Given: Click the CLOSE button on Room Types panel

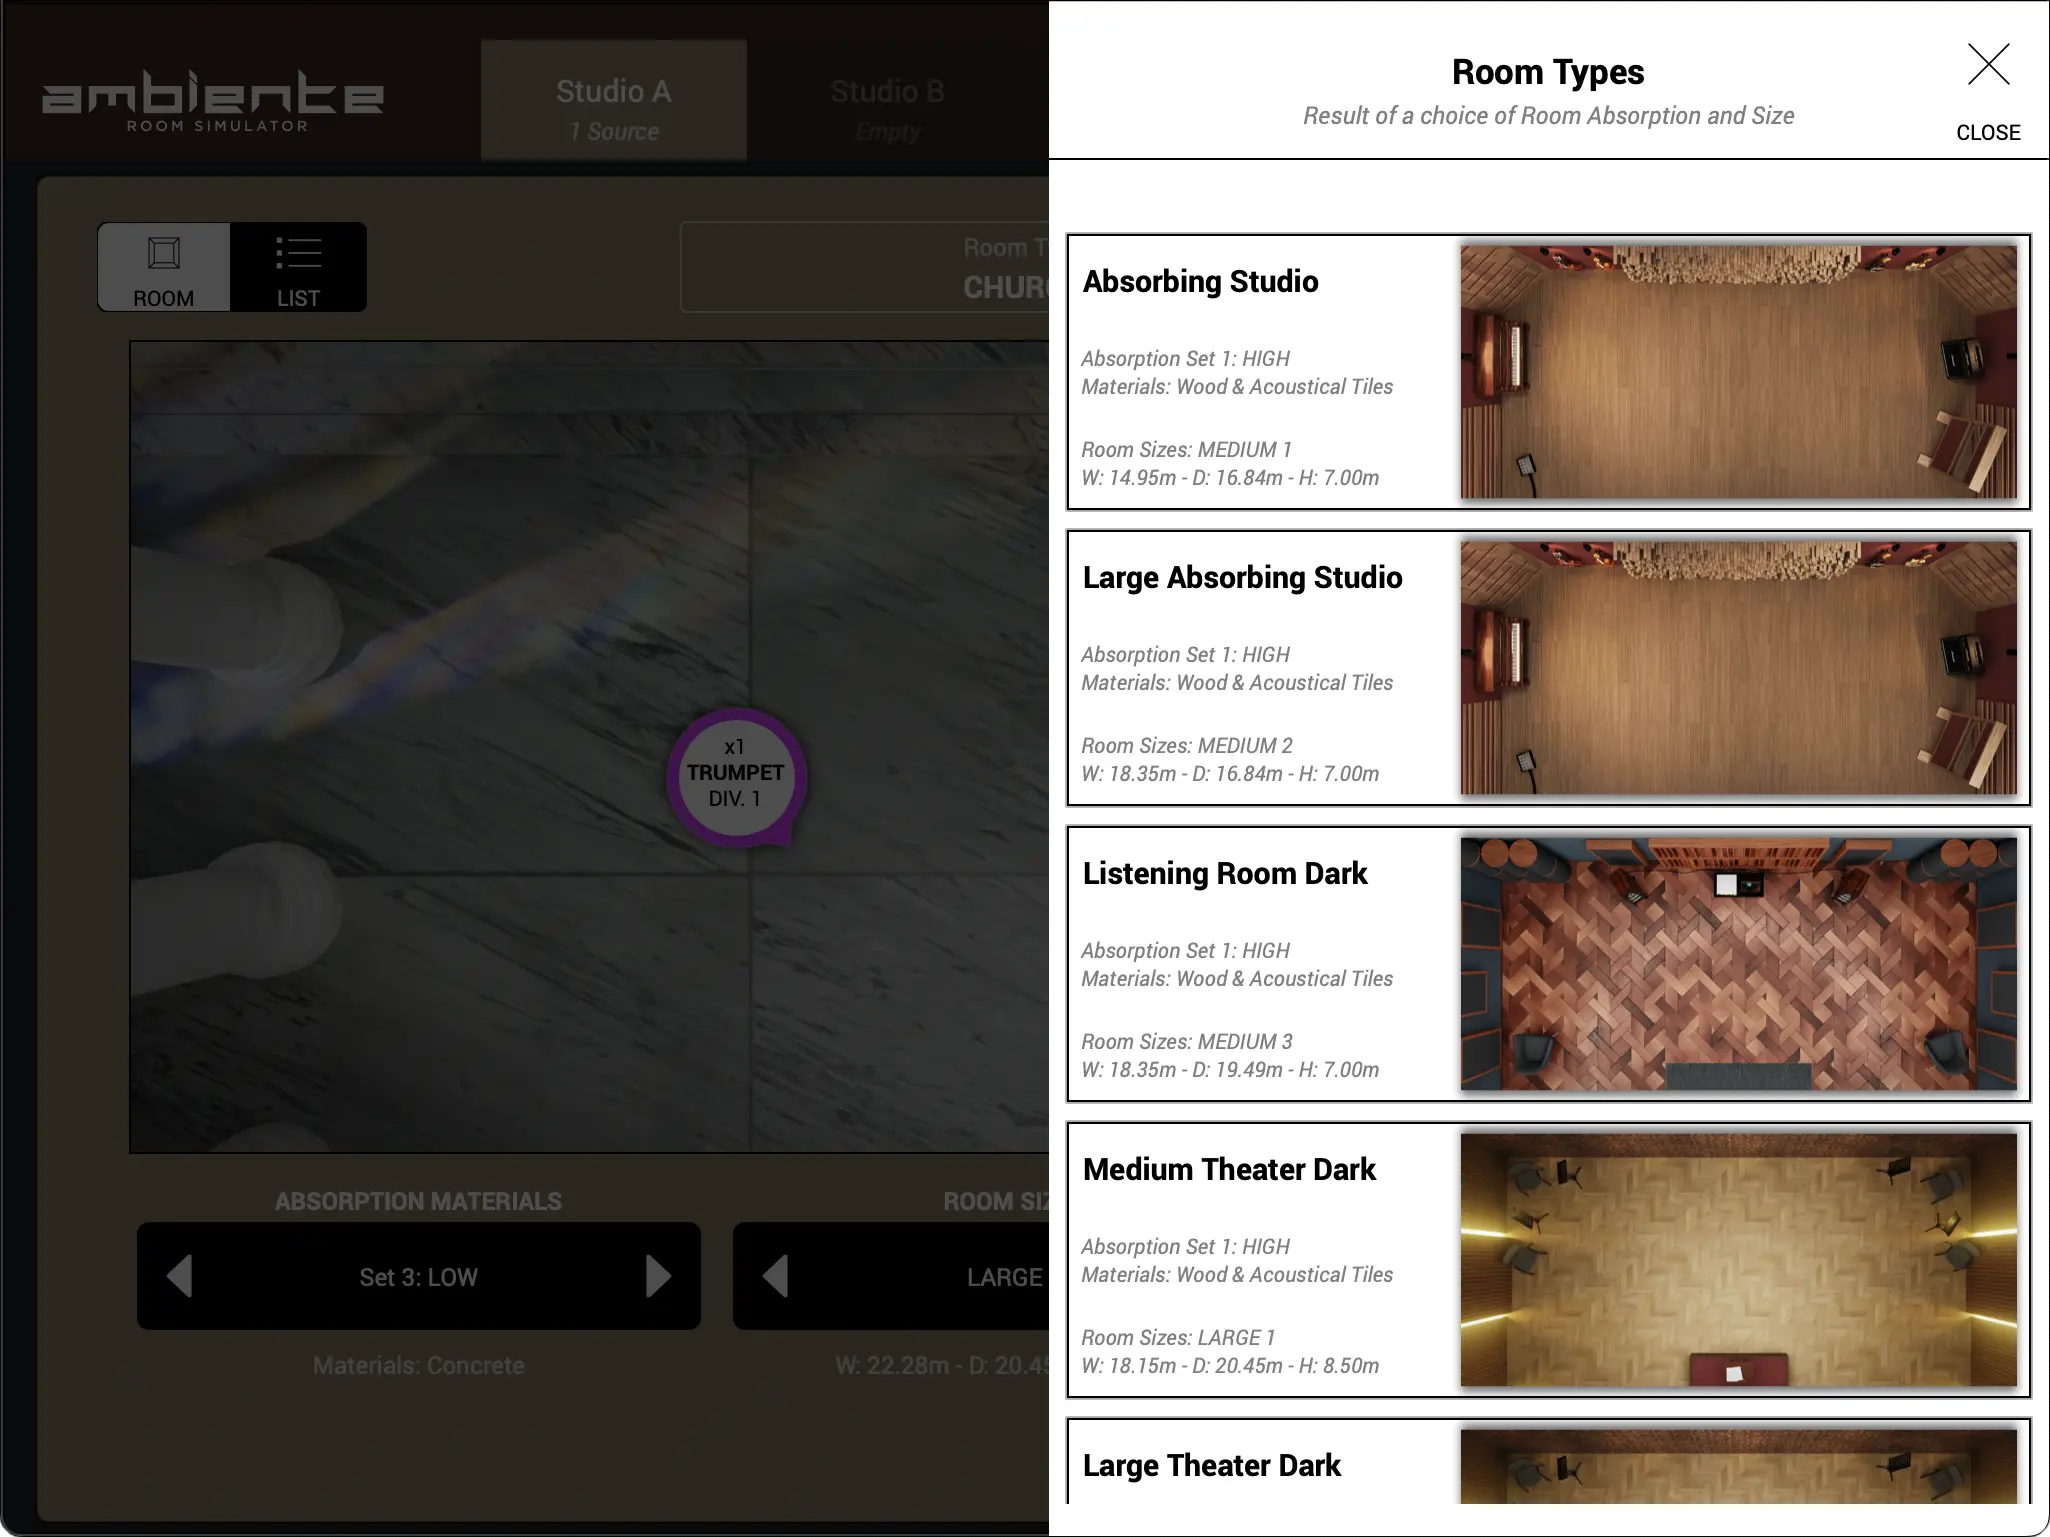Looking at the screenshot, I should (x=1987, y=132).
